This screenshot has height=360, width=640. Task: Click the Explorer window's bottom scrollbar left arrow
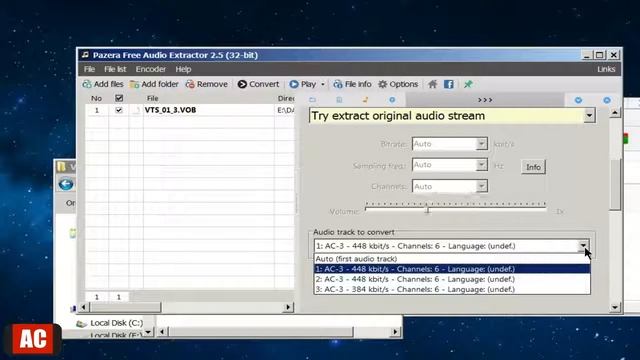(x=162, y=332)
